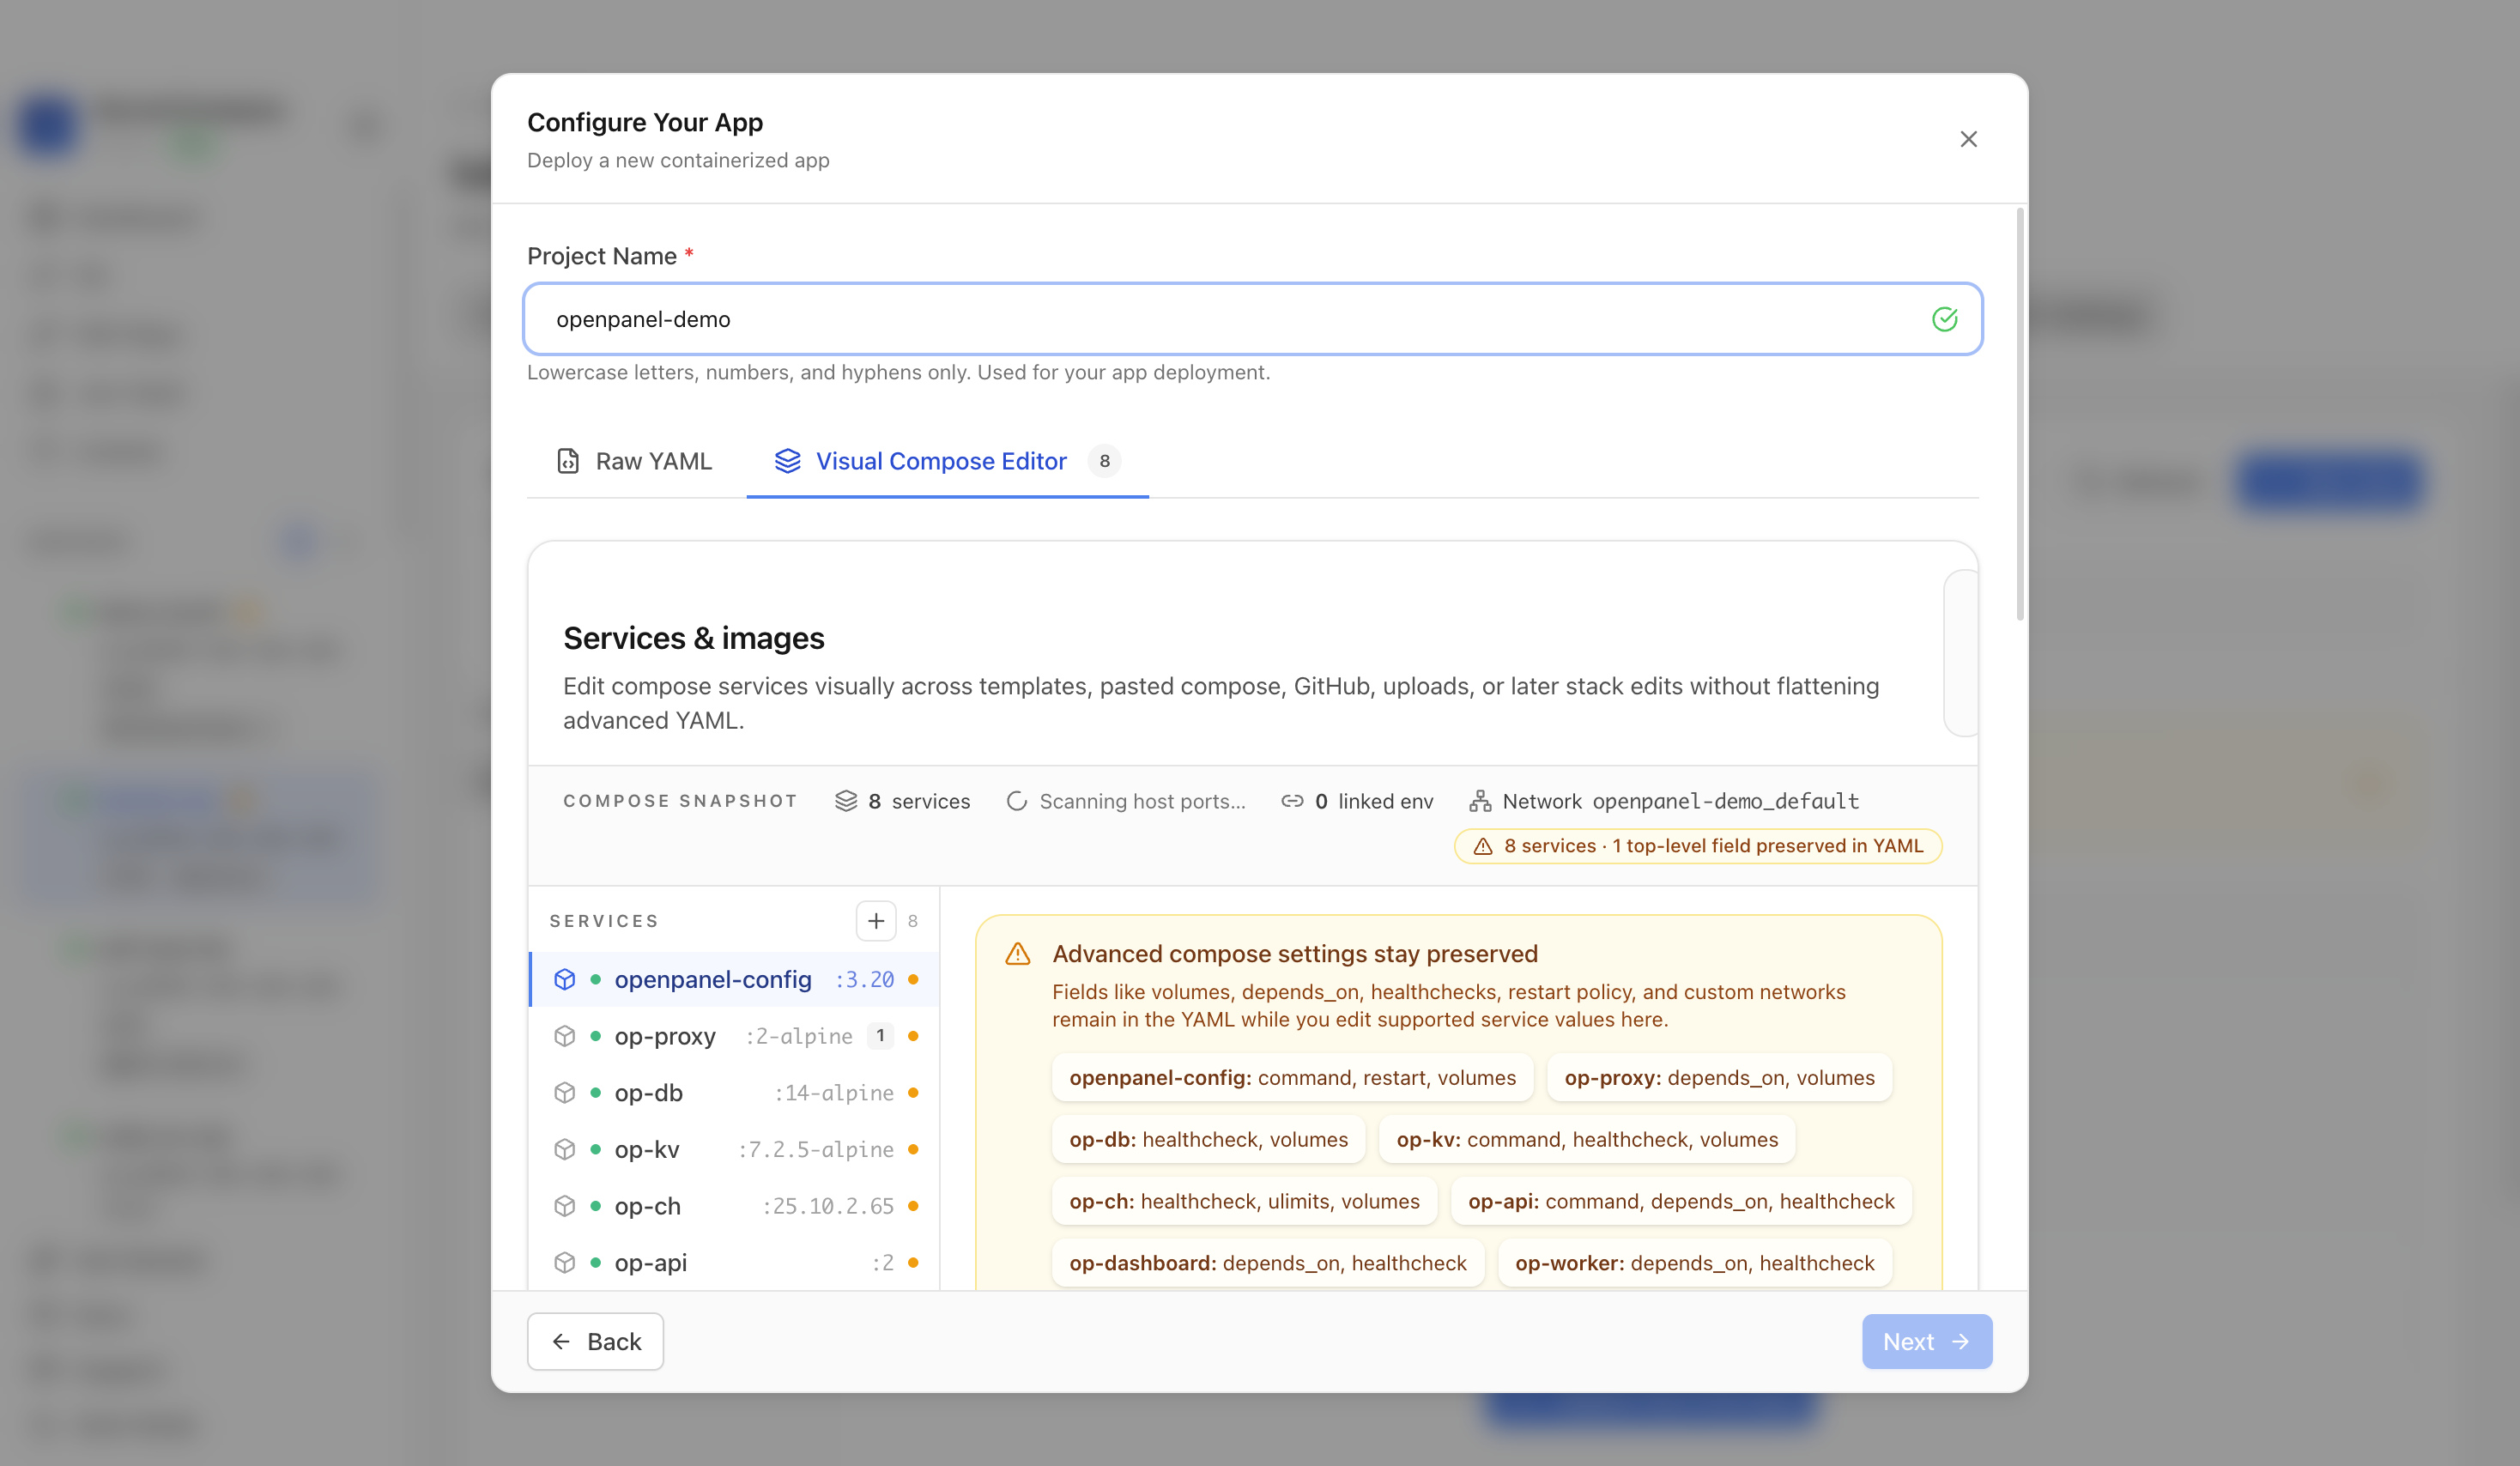This screenshot has height=1466, width=2520.
Task: Click the green validation check icon
Action: tap(1944, 319)
